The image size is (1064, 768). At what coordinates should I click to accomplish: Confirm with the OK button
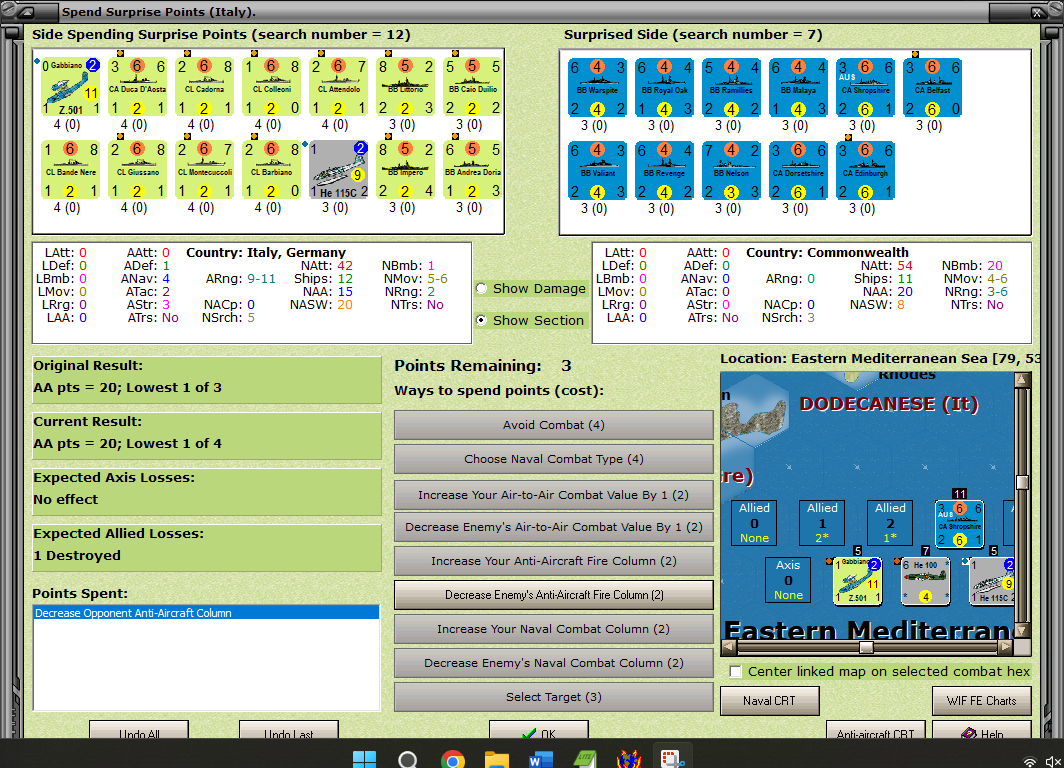pos(539,731)
